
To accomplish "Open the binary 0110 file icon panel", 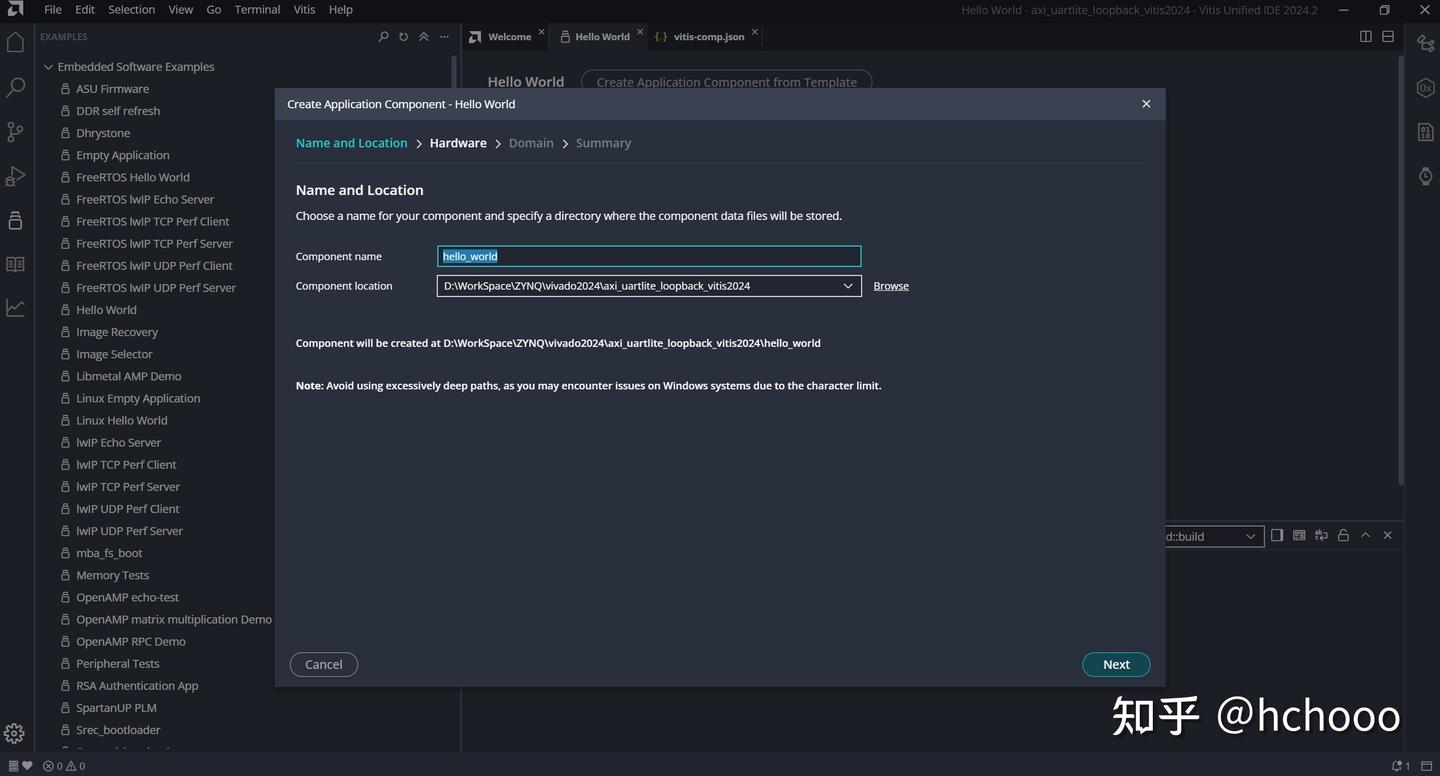I will pyautogui.click(x=1426, y=132).
